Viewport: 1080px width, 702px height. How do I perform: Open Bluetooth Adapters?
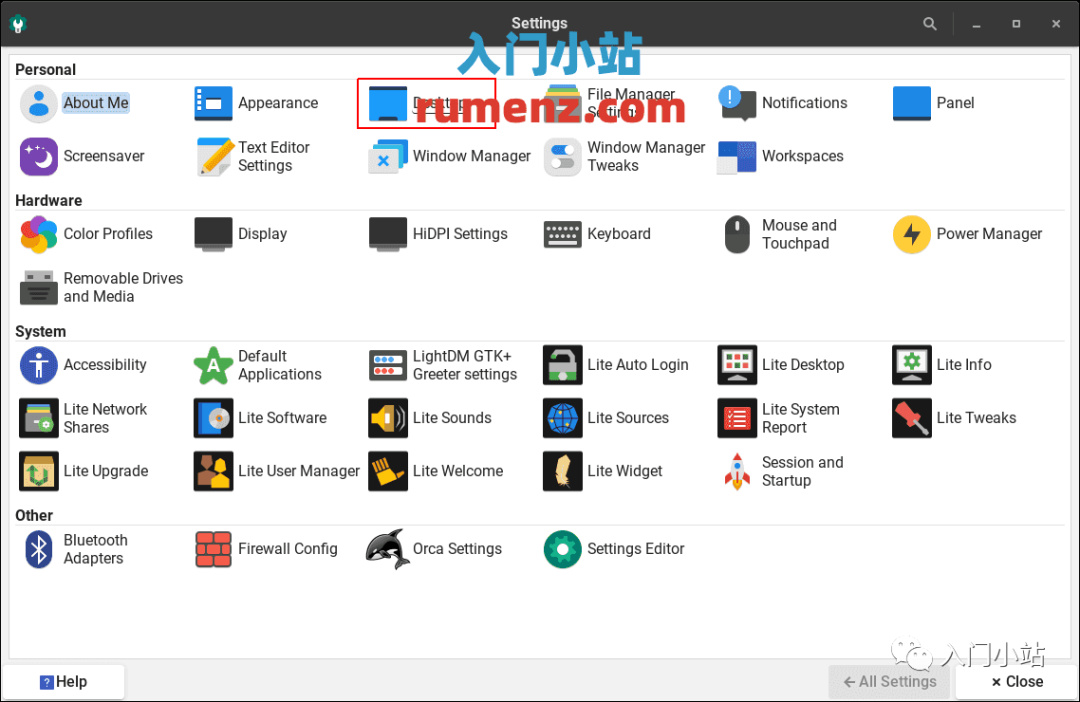click(76, 549)
